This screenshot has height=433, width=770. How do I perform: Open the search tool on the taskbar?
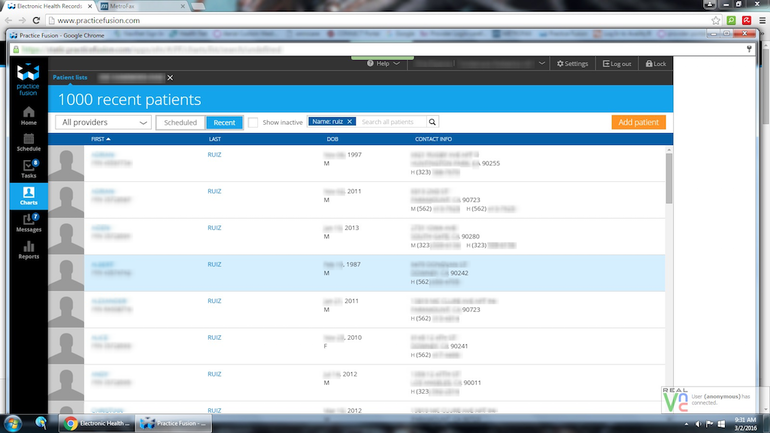(x=41, y=423)
